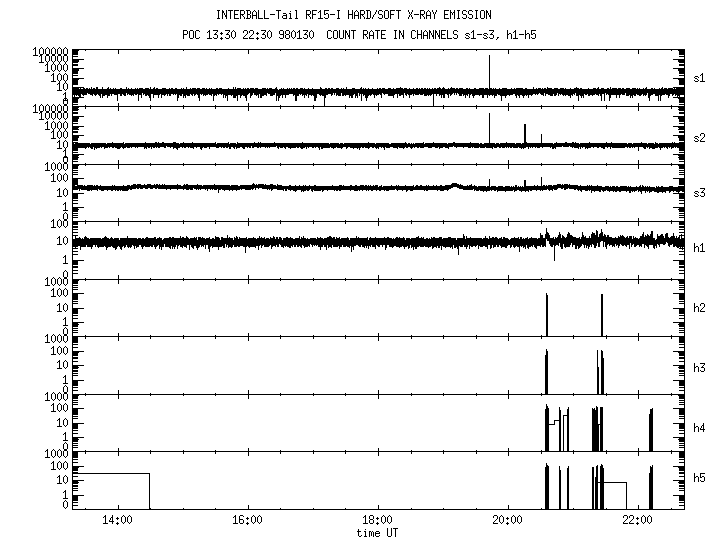Click the 20:00 time axis label
Viewport: 720px width, 550px height.
[507, 521]
